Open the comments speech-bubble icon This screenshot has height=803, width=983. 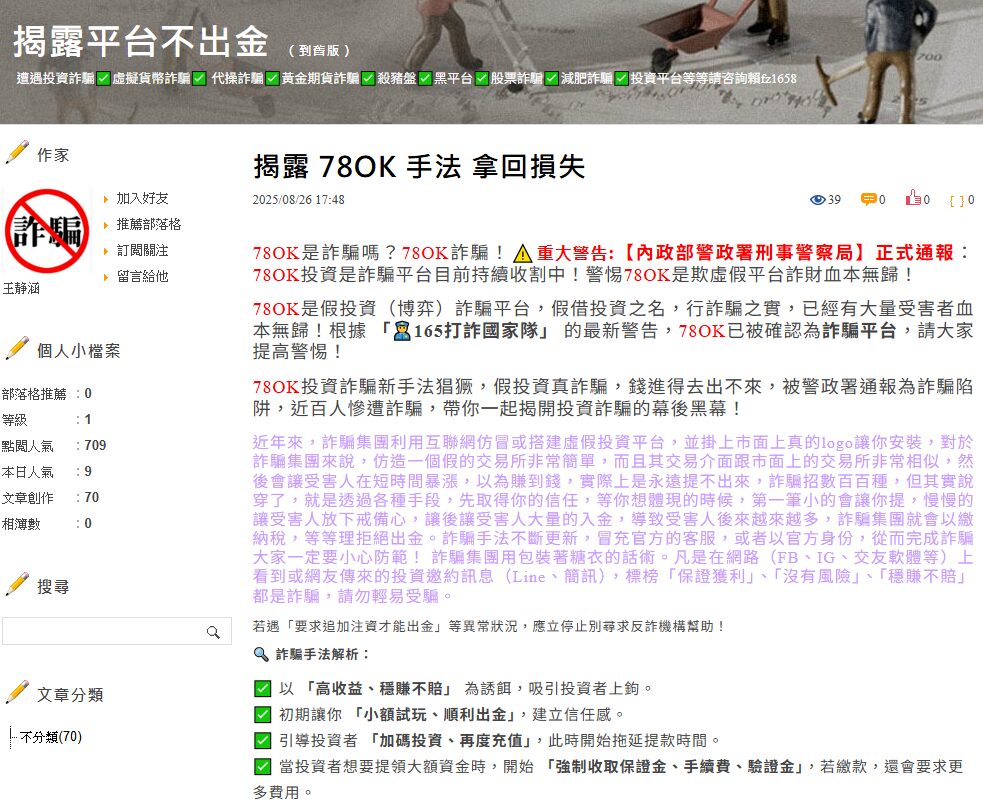868,200
